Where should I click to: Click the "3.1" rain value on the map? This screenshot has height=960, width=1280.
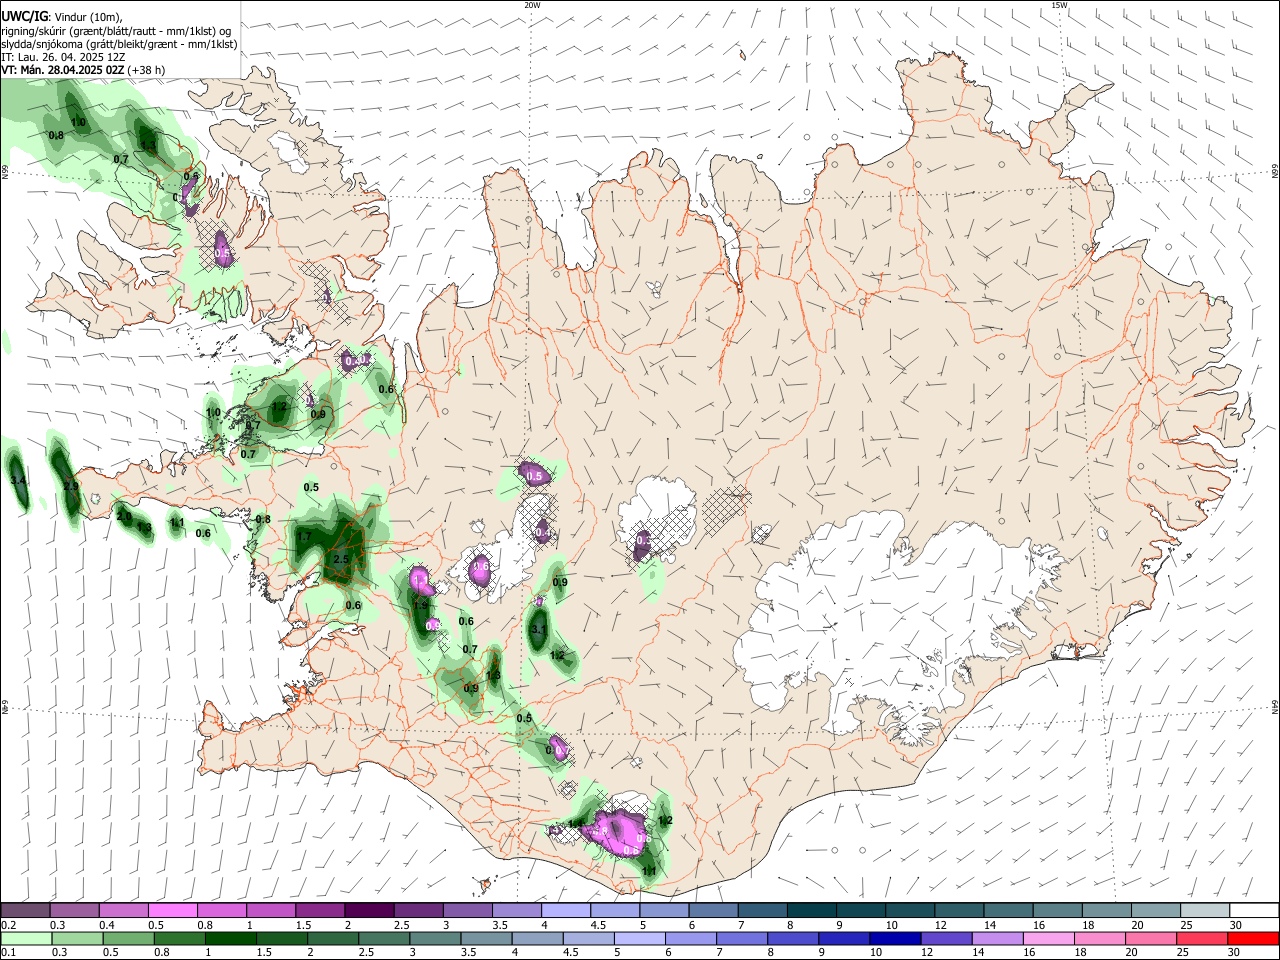[538, 629]
